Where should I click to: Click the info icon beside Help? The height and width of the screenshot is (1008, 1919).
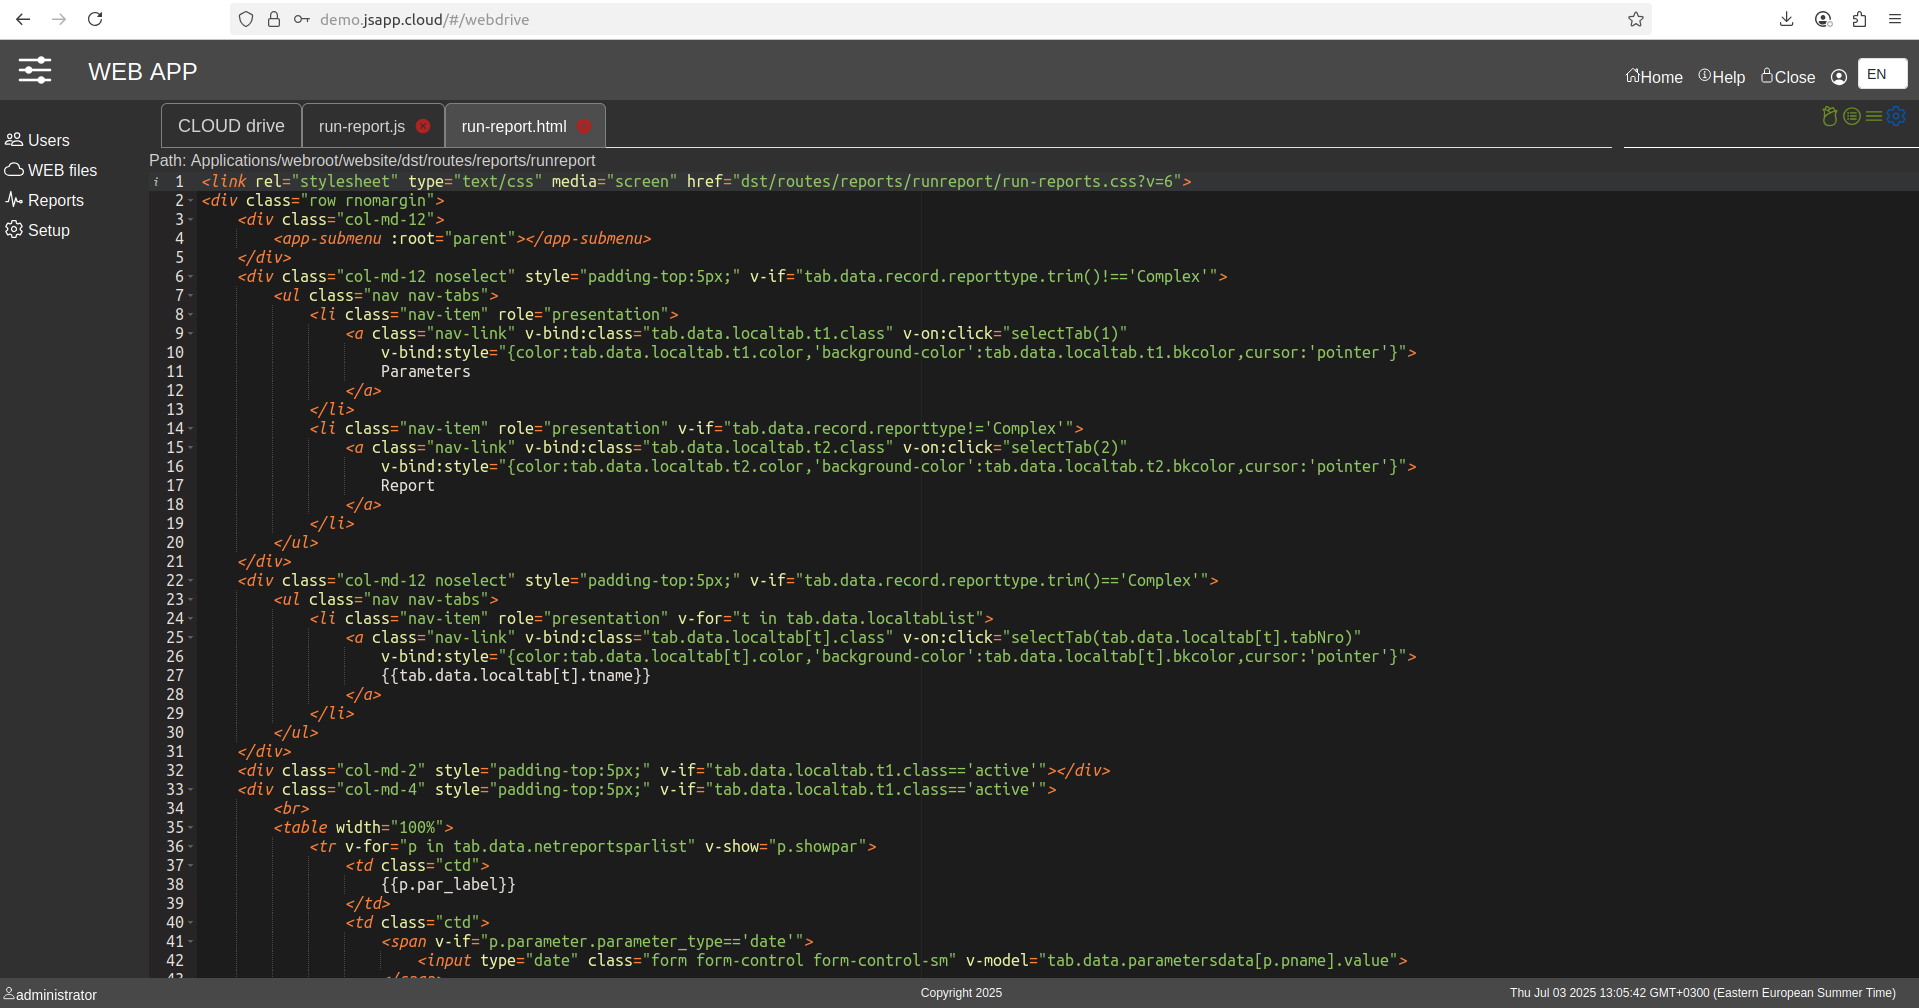pyautogui.click(x=1704, y=75)
